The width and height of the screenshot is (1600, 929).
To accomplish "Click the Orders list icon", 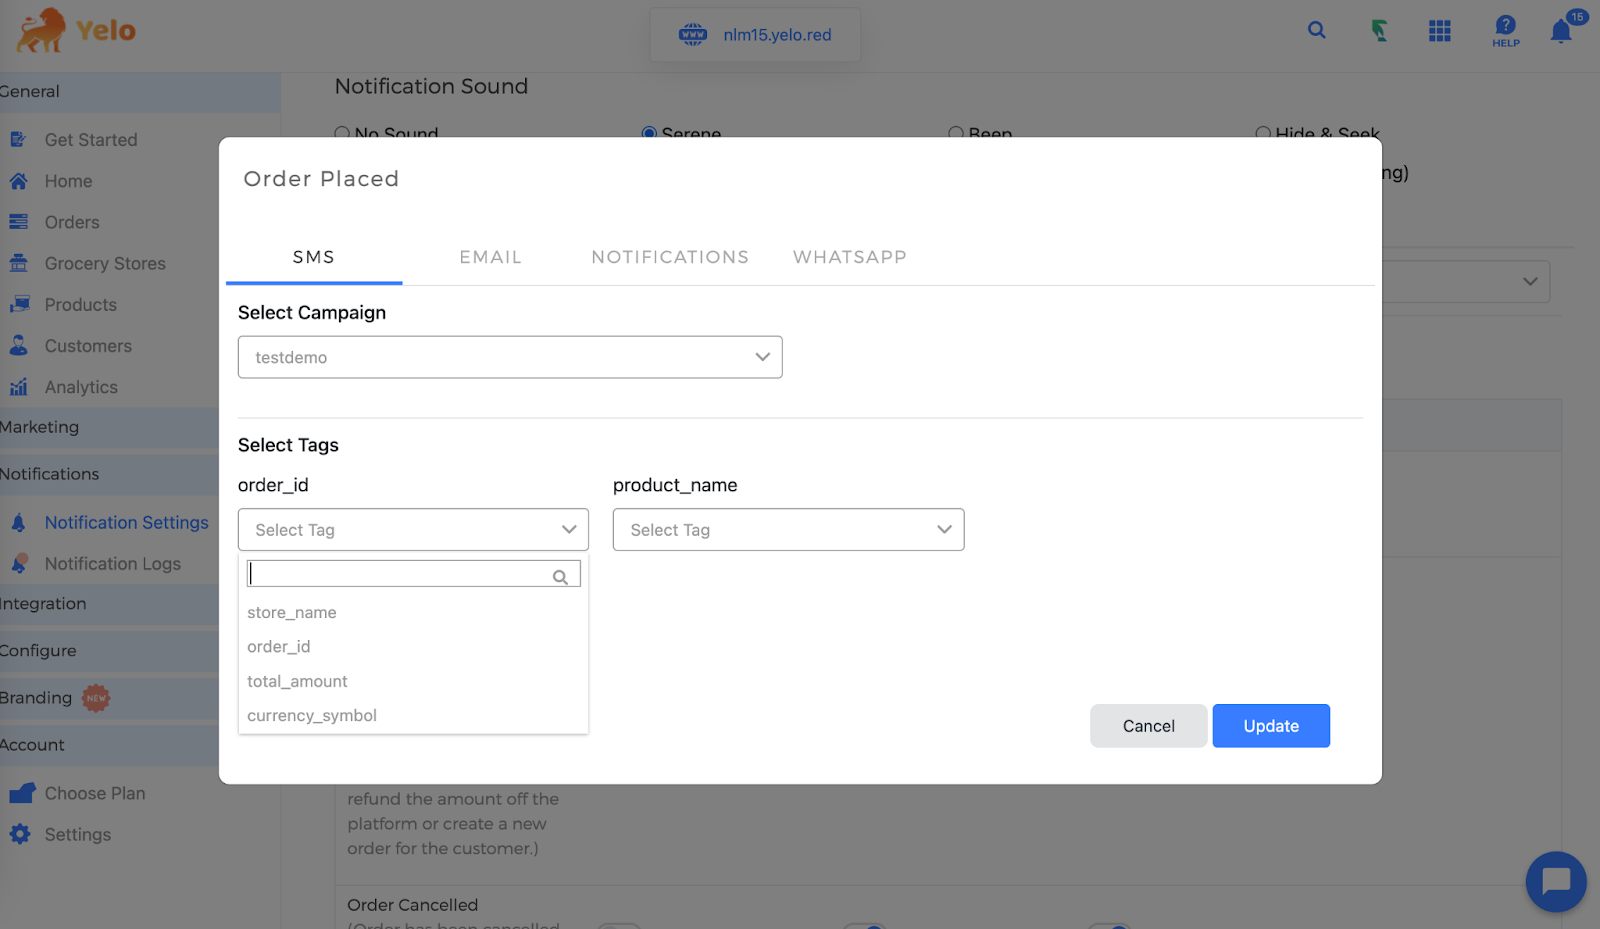I will point(19,222).
